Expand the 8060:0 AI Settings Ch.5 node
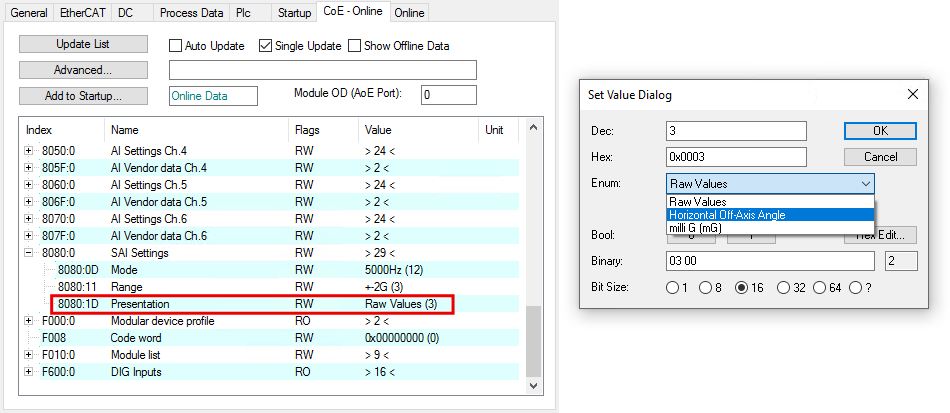The height and width of the screenshot is (413, 950). coord(28,185)
